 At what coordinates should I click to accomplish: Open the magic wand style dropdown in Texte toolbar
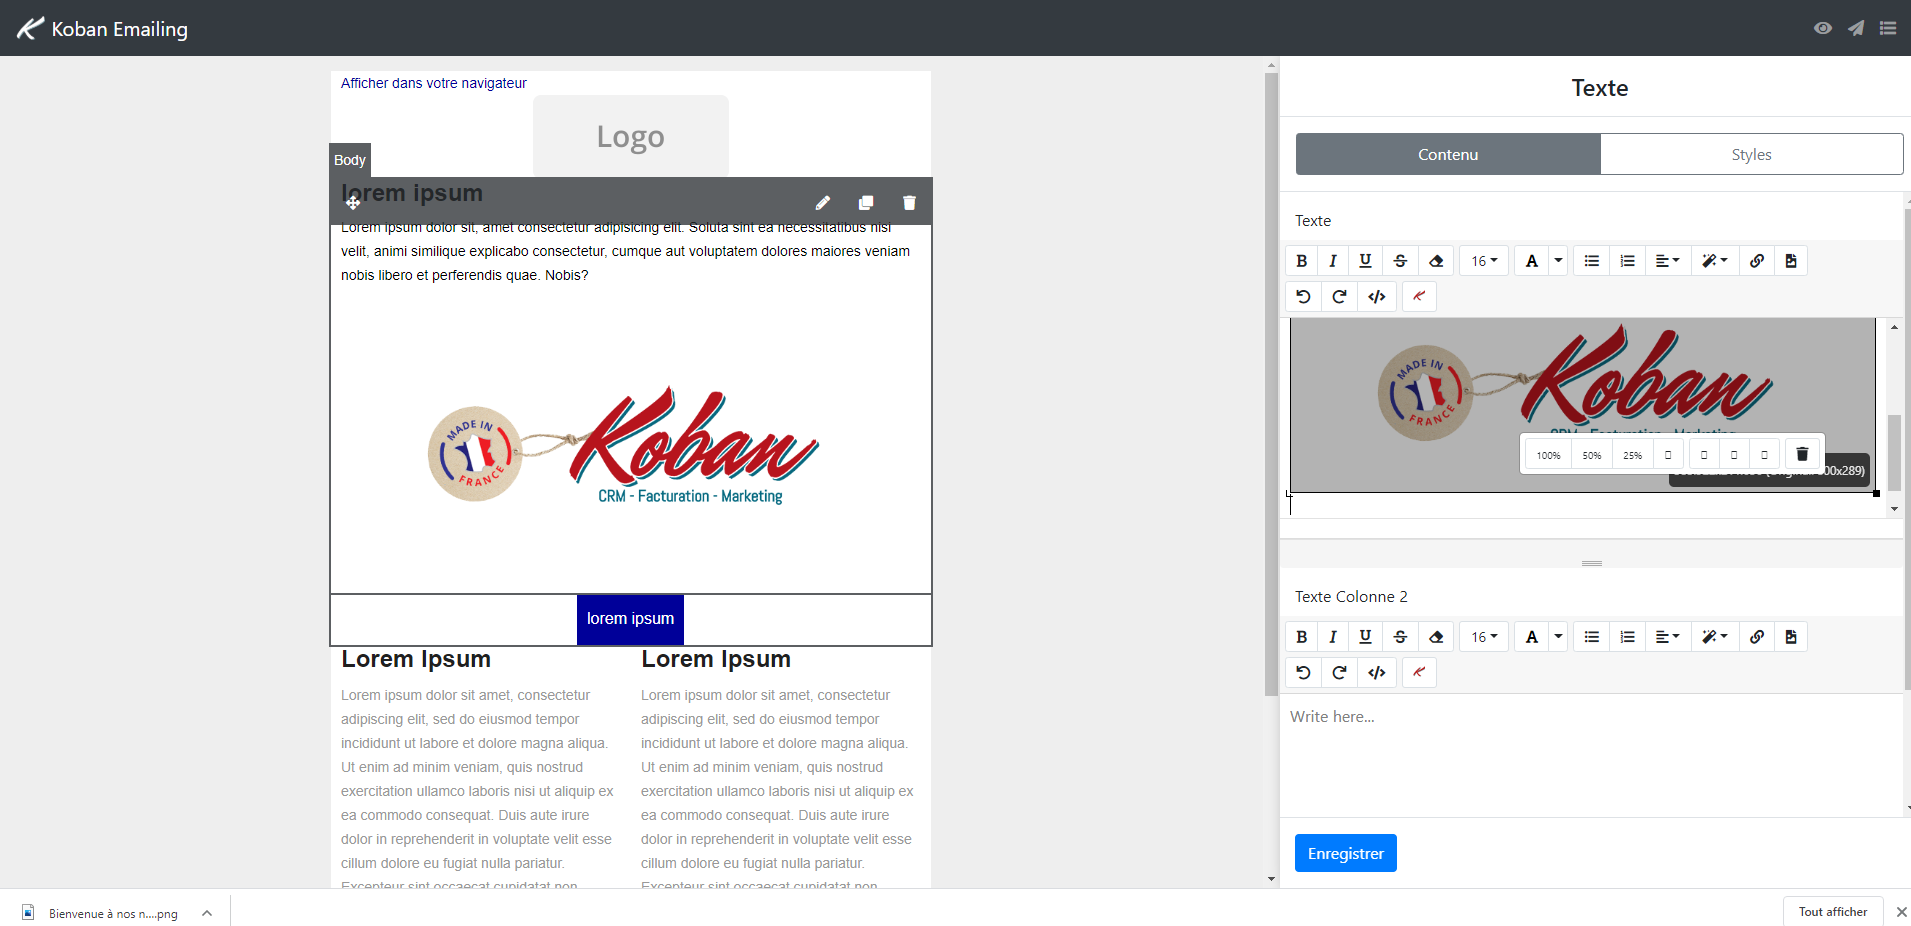click(1715, 261)
